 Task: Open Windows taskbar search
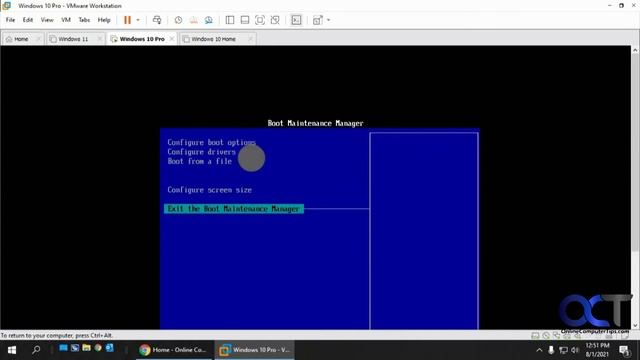36,350
